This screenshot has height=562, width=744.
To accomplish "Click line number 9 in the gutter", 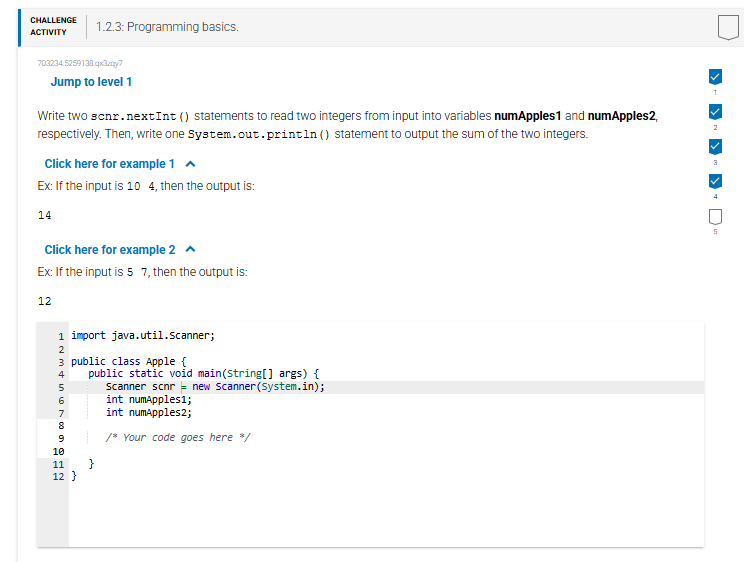I will pos(61,439).
